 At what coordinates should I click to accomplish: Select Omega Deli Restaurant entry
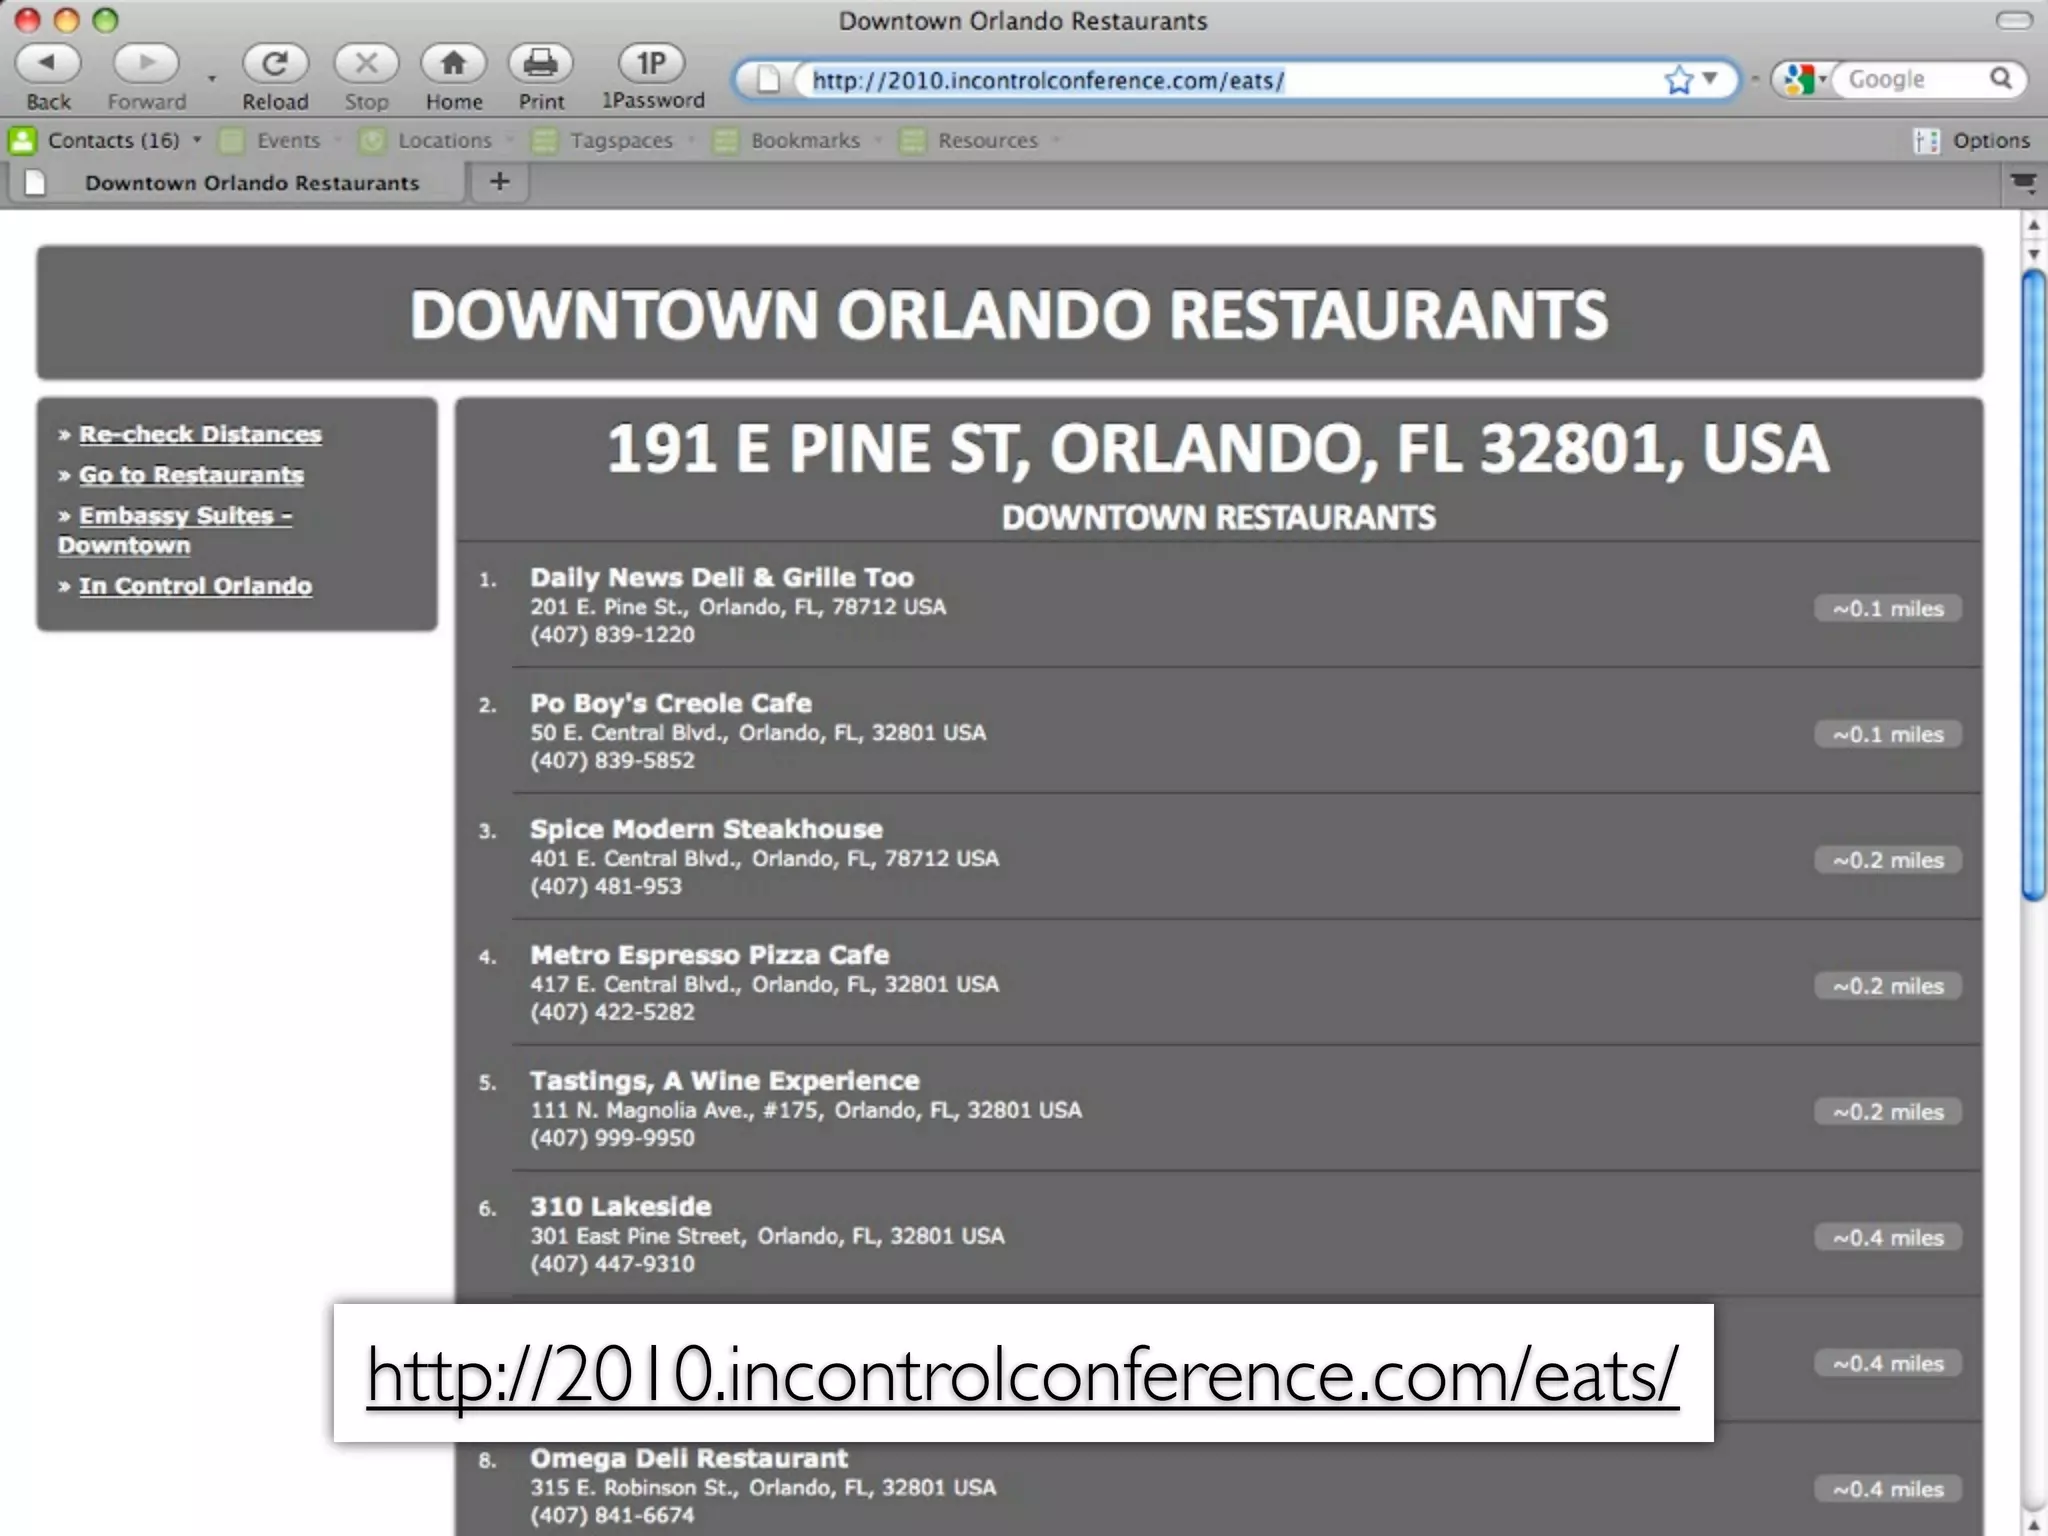(x=688, y=1458)
